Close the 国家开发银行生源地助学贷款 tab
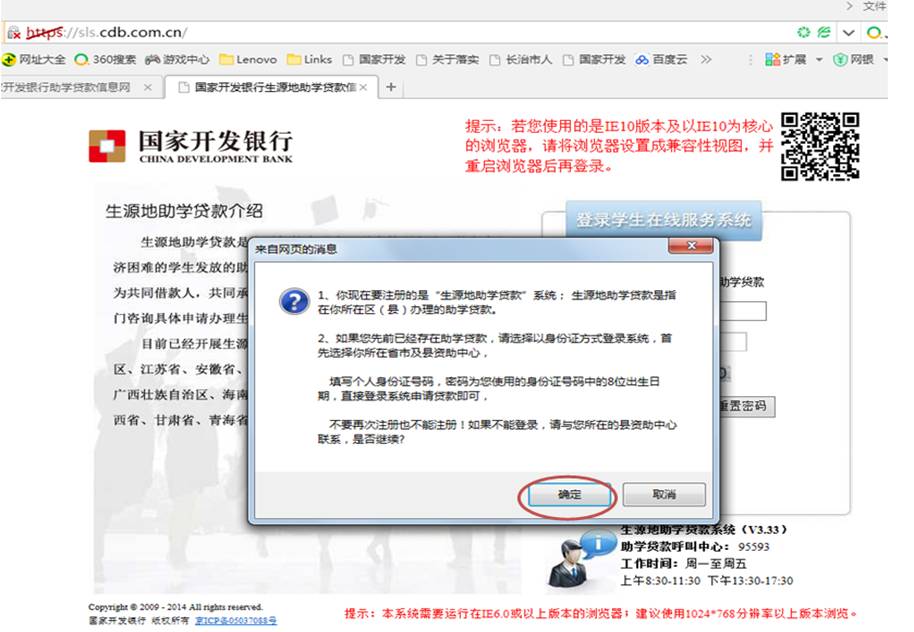Viewport: 914px width, 632px height. click(363, 87)
